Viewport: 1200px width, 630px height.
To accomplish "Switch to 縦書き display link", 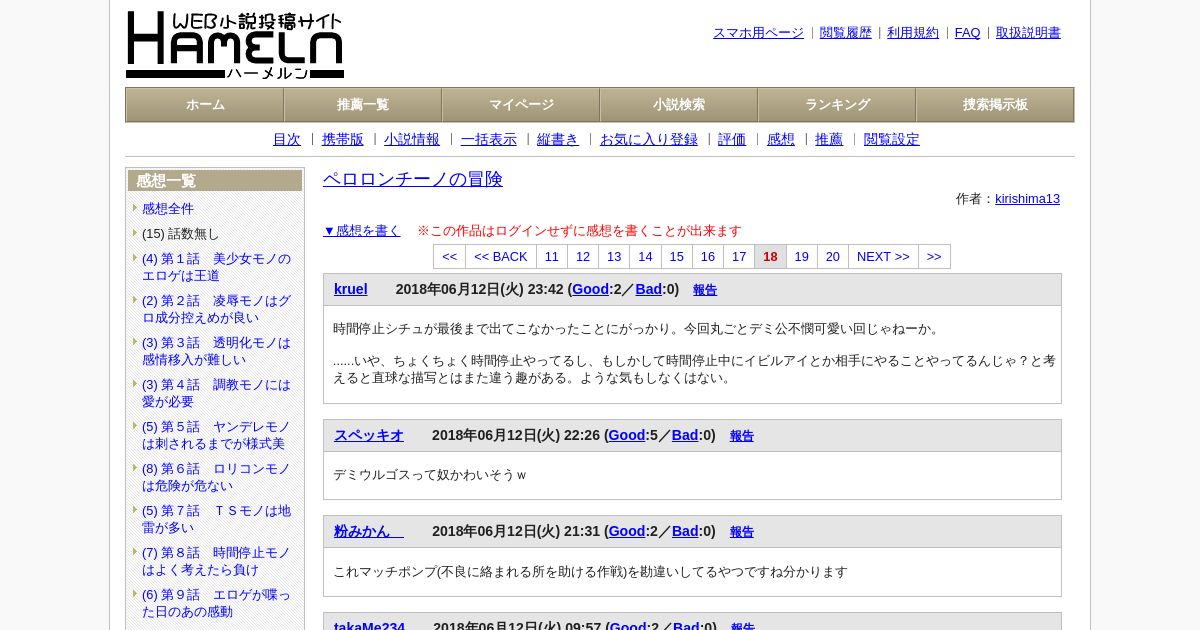I will 558,140.
